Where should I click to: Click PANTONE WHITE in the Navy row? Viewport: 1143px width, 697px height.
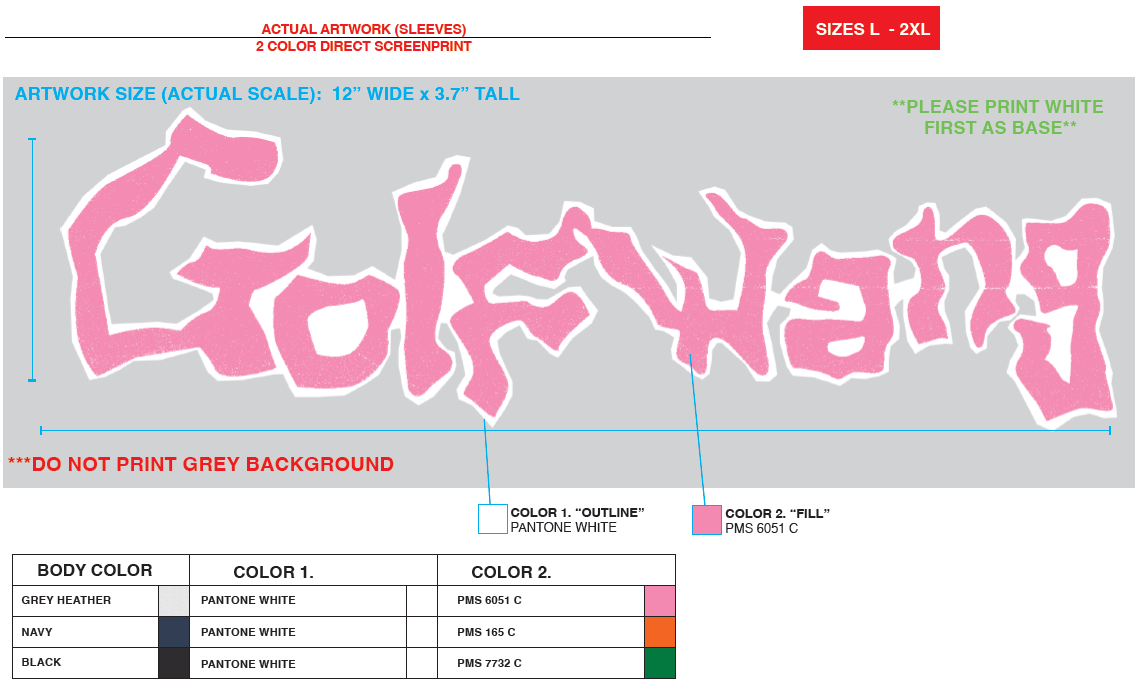point(248,632)
